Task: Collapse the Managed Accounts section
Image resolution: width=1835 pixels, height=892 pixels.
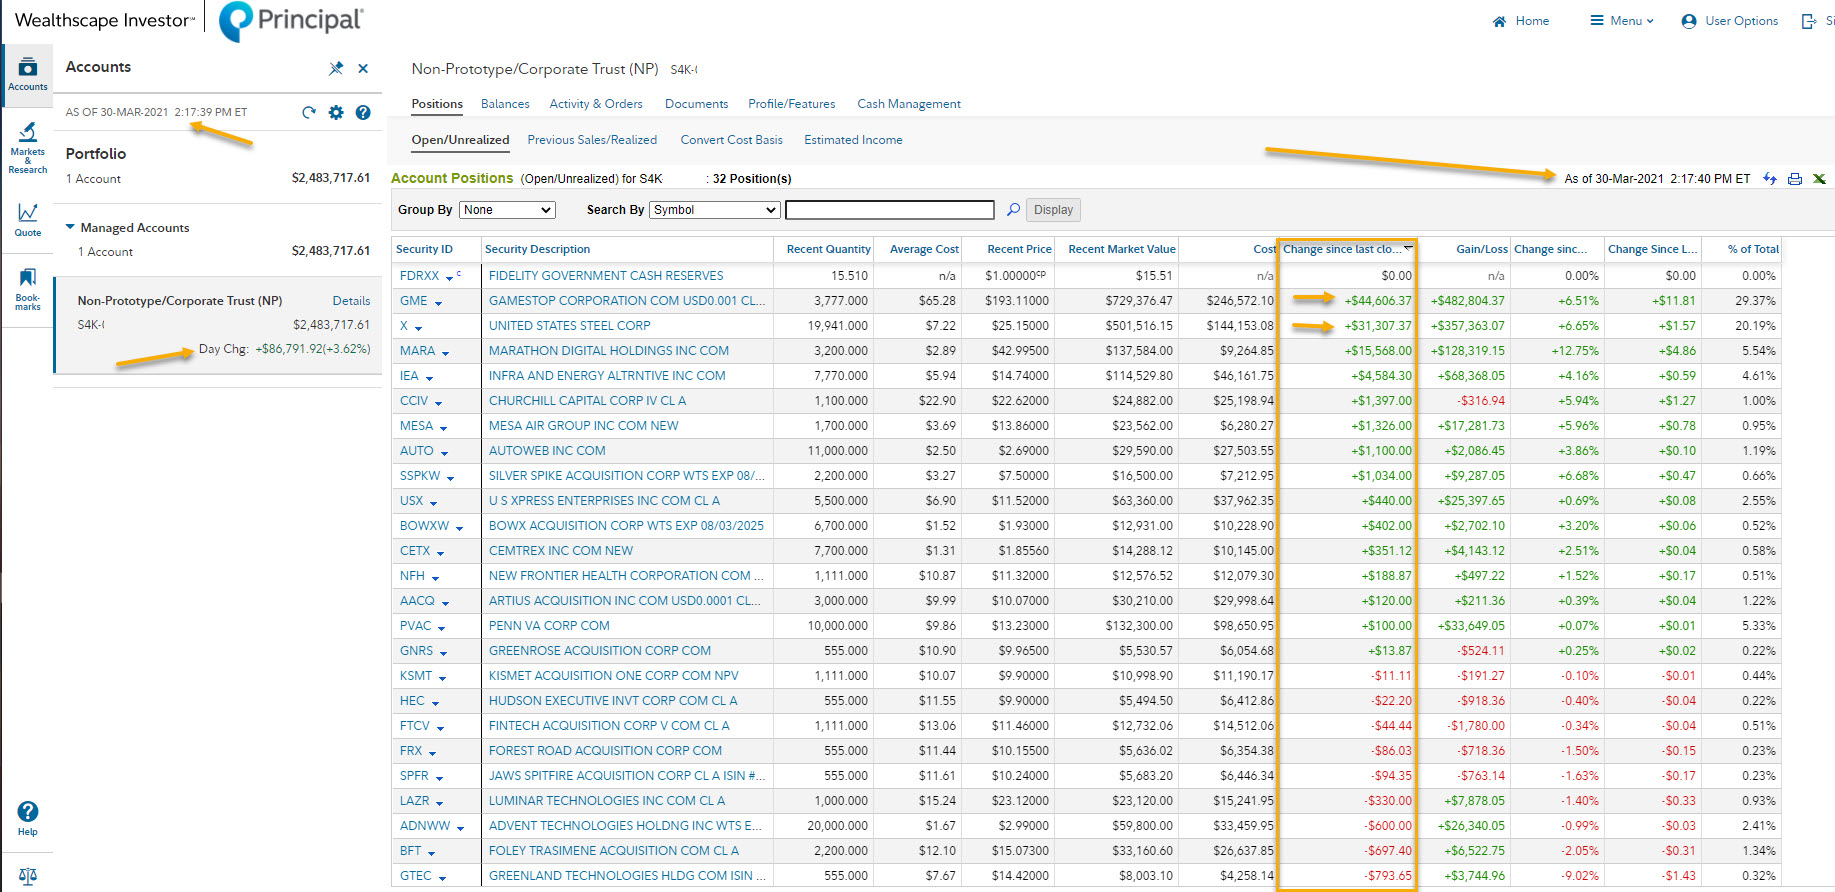Action: pos(70,227)
